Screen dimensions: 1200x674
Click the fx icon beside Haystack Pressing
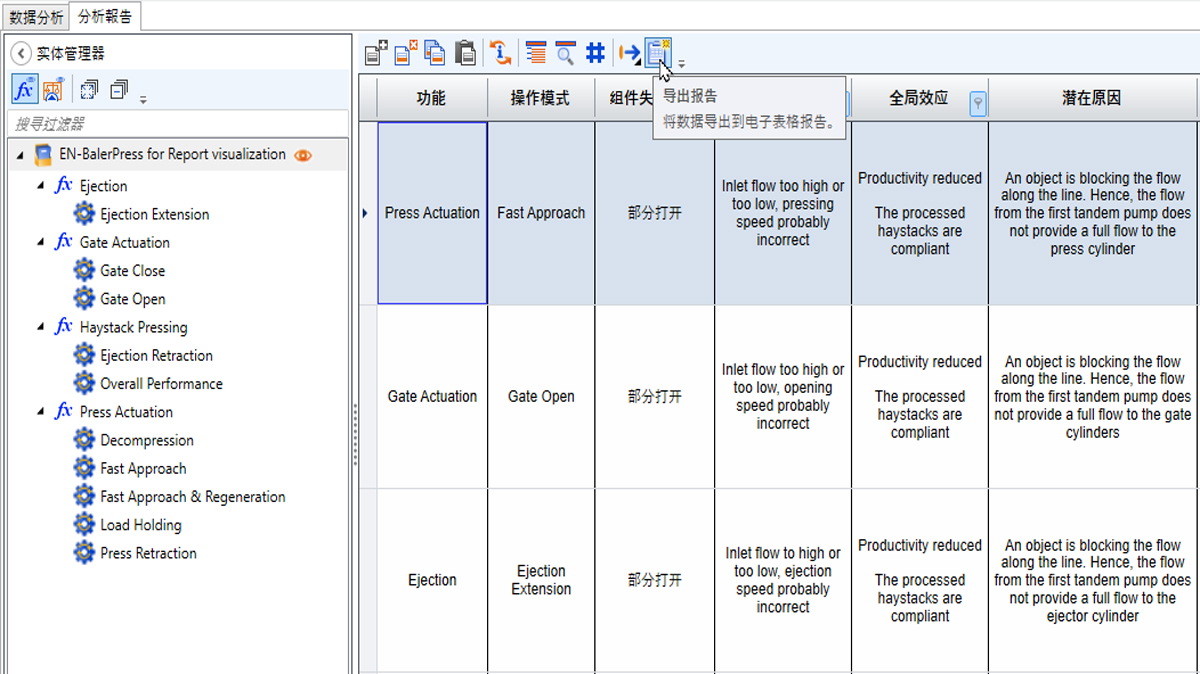[x=64, y=327]
